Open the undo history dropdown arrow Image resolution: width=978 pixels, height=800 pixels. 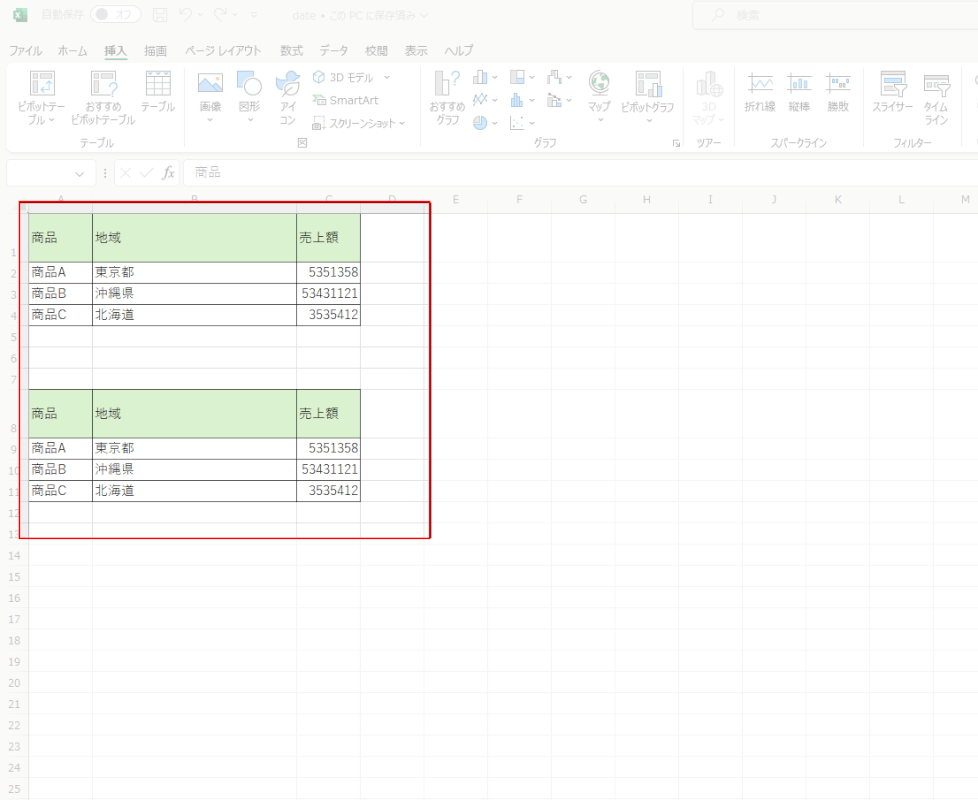tap(200, 15)
